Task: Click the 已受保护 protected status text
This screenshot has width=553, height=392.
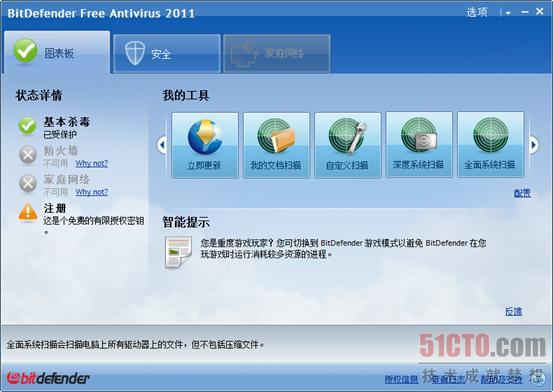Action: [x=60, y=134]
